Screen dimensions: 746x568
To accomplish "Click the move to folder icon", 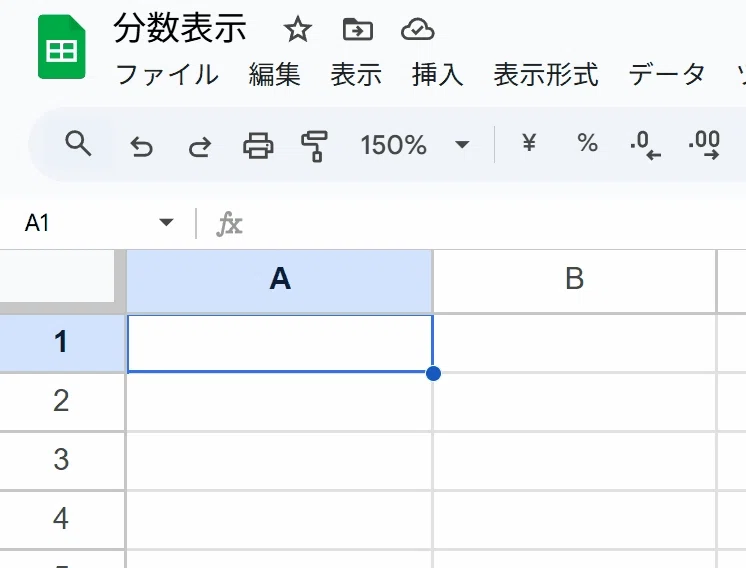I will click(x=358, y=29).
